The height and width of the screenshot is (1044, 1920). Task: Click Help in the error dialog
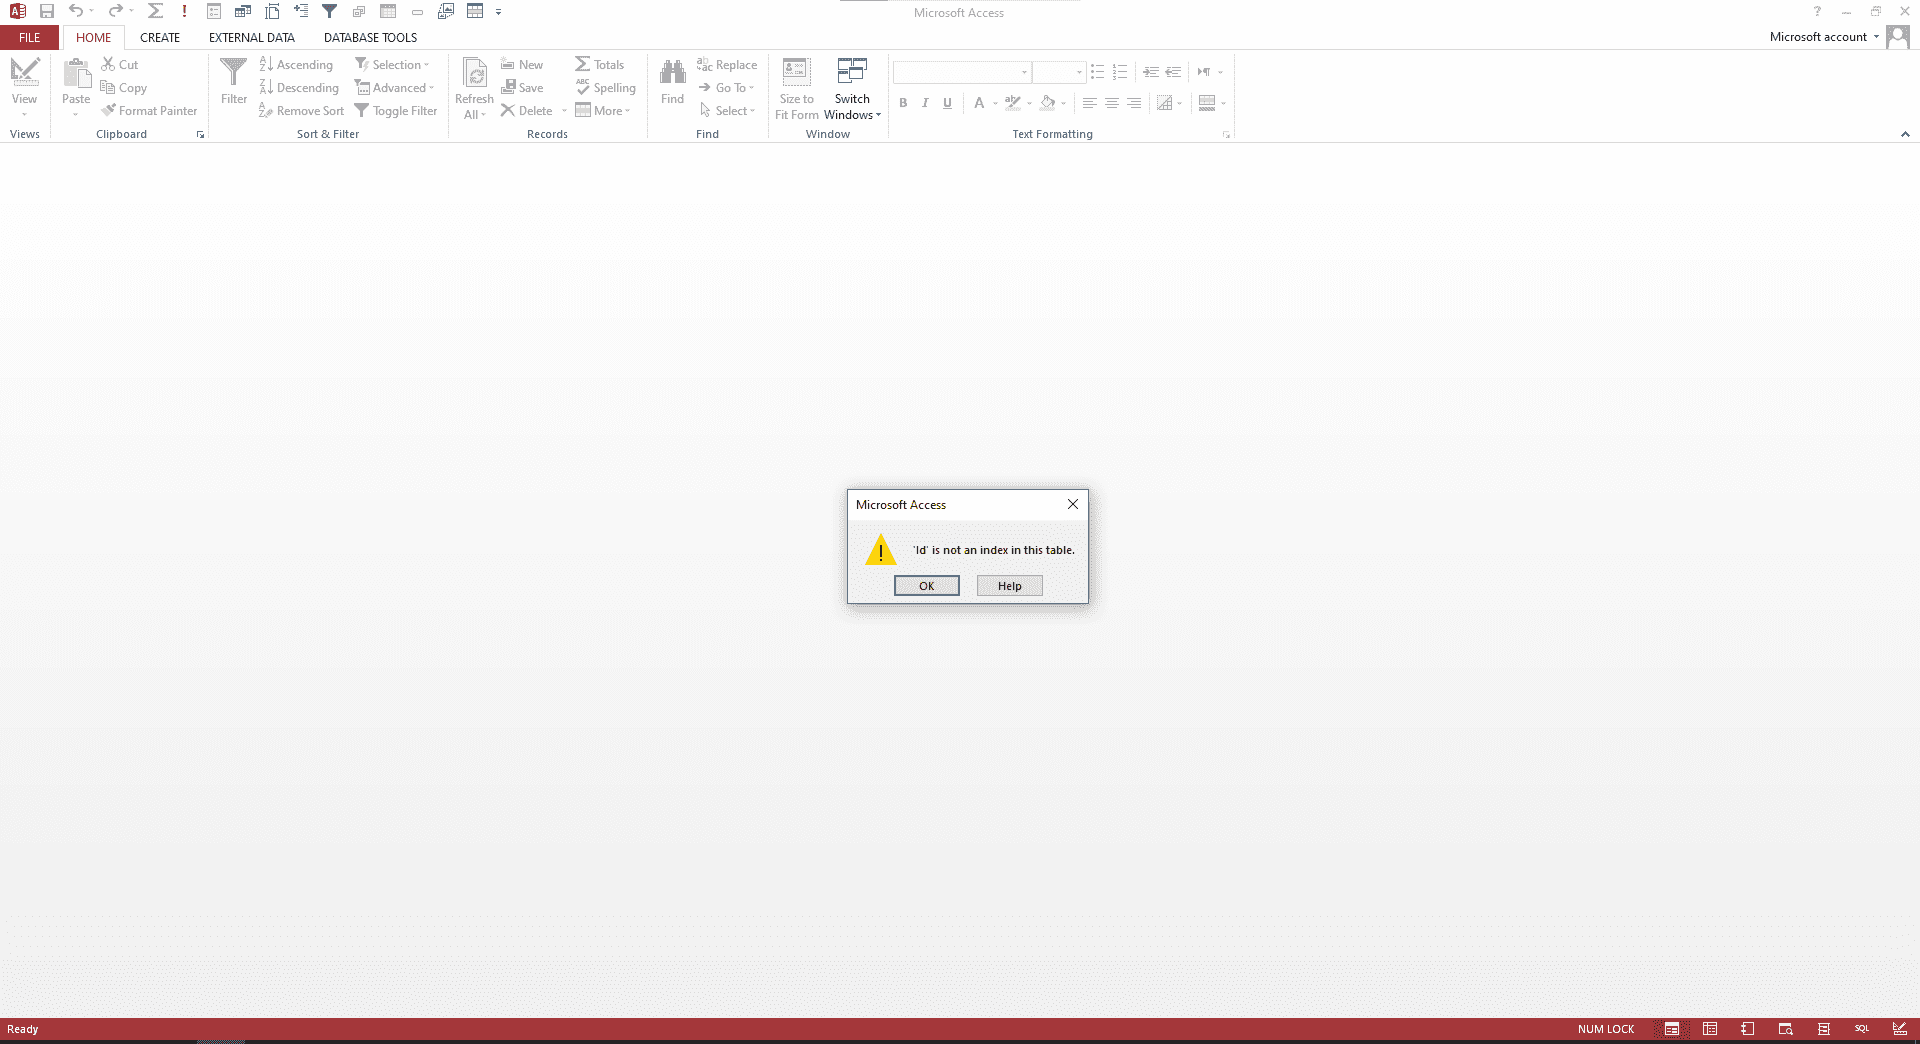pyautogui.click(x=1009, y=586)
